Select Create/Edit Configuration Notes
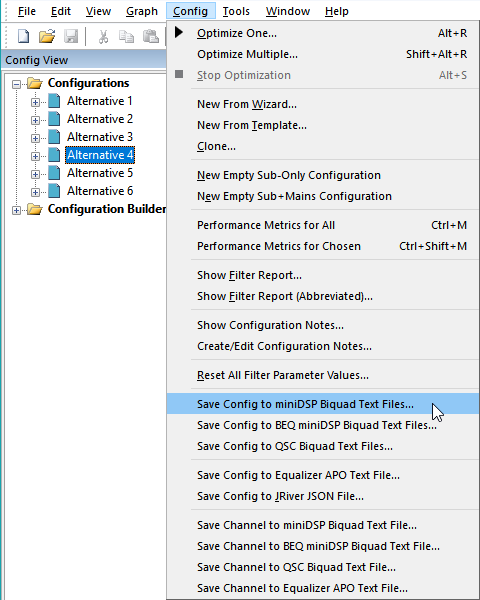480x600 pixels. click(x=323, y=346)
